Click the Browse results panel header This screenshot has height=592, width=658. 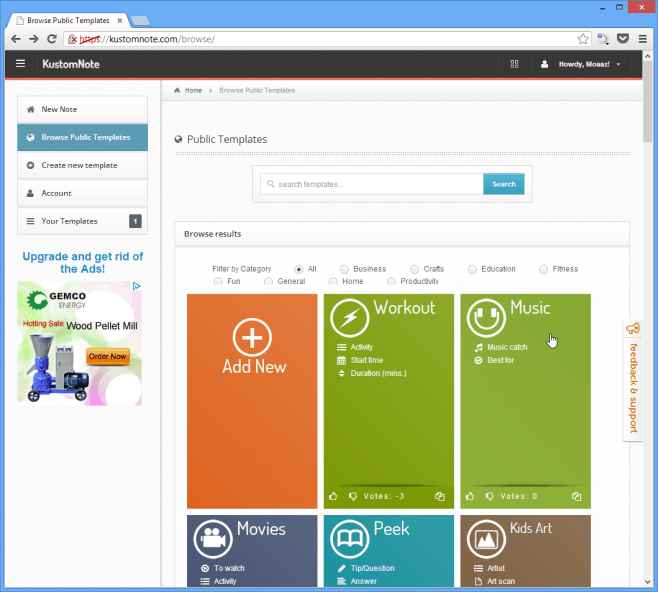402,234
